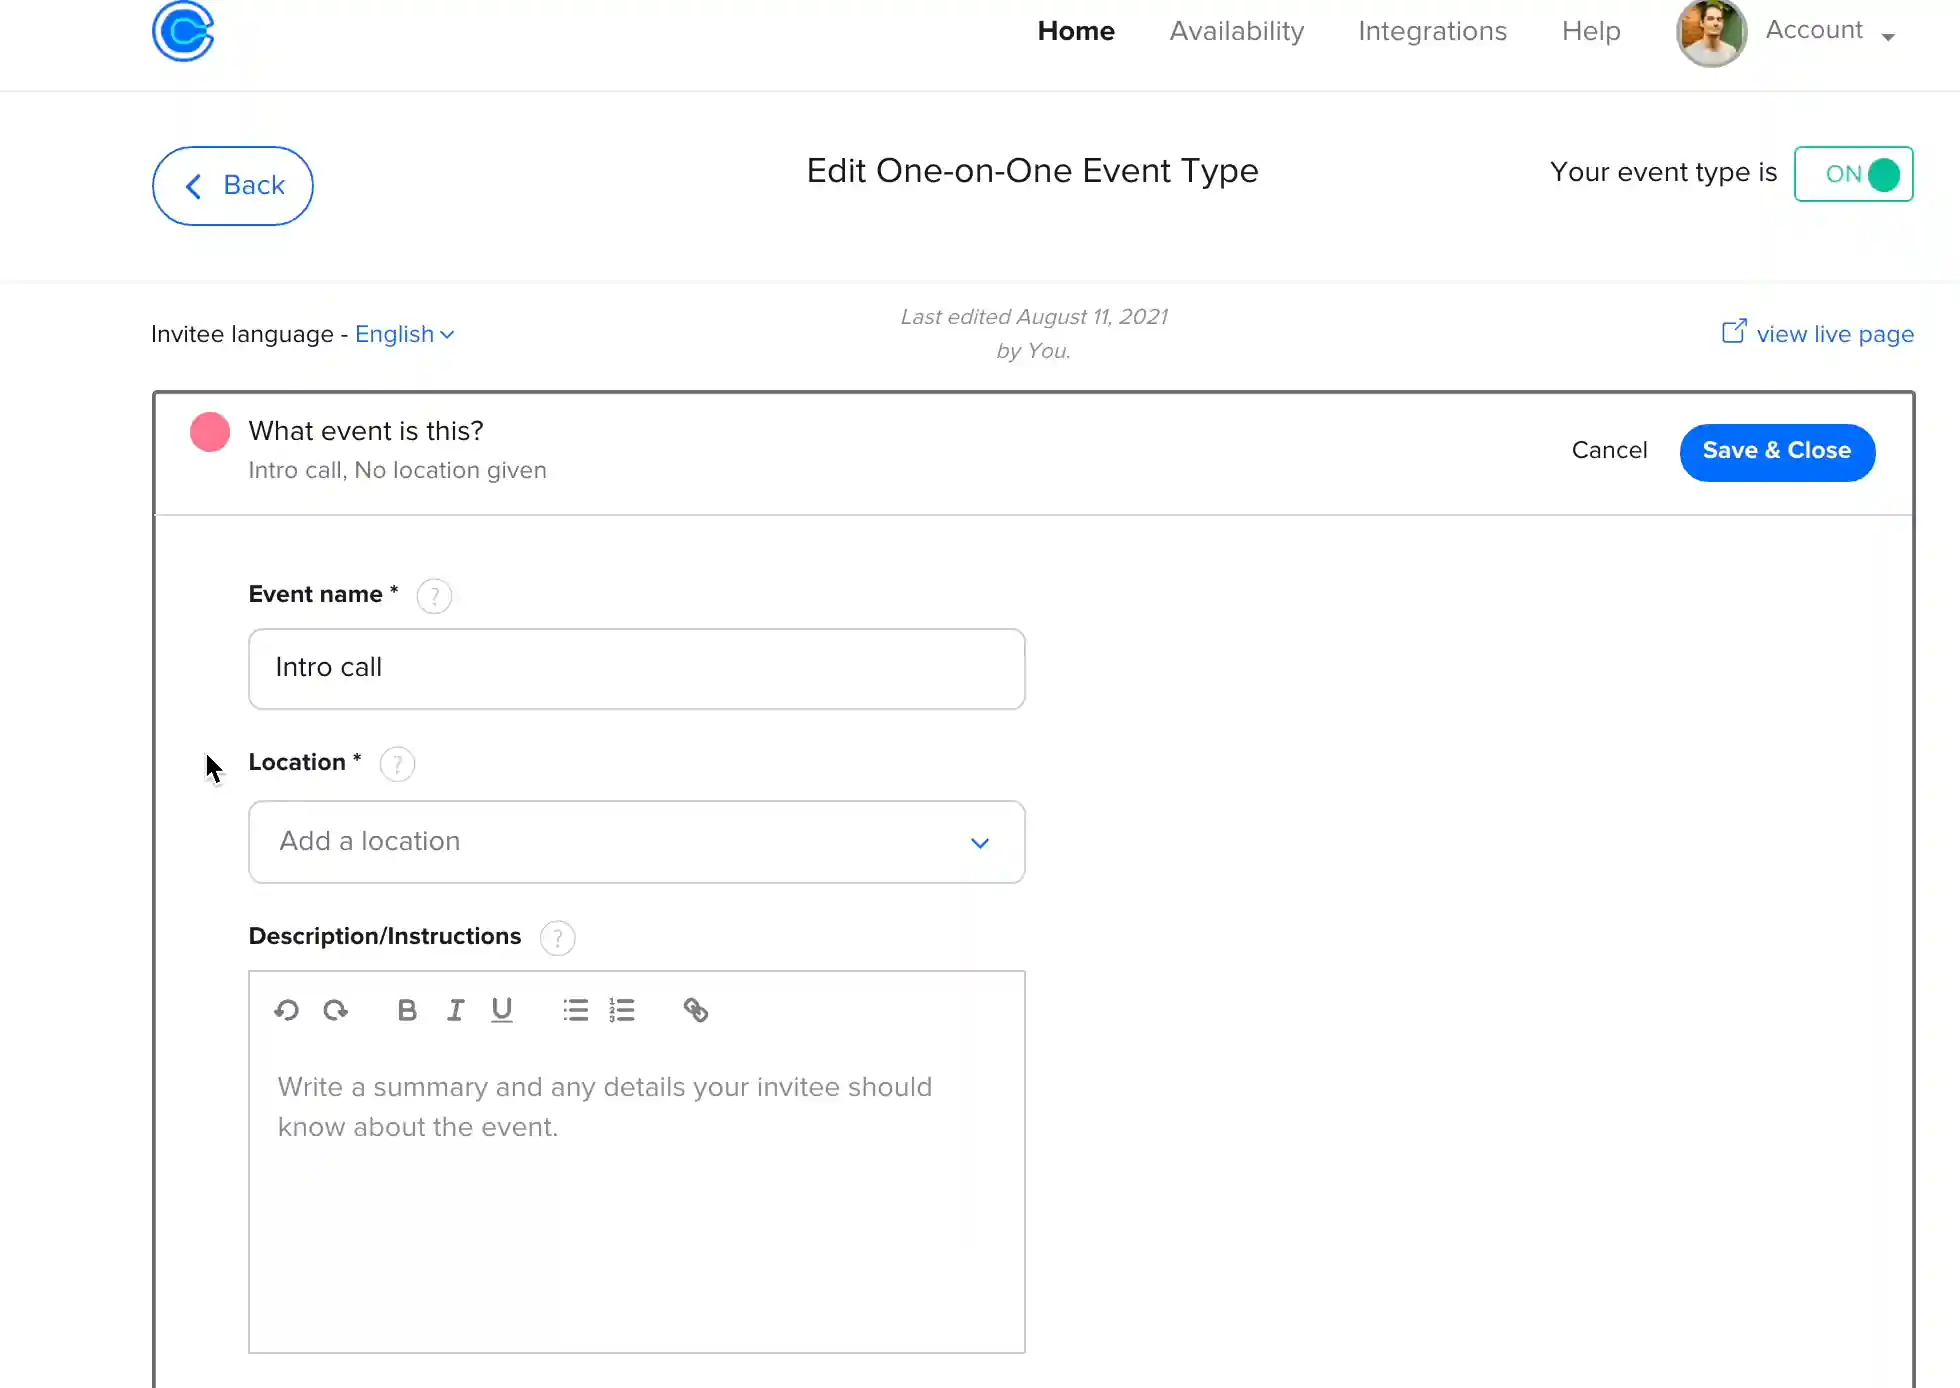Open the Integrations menu item

(x=1432, y=31)
